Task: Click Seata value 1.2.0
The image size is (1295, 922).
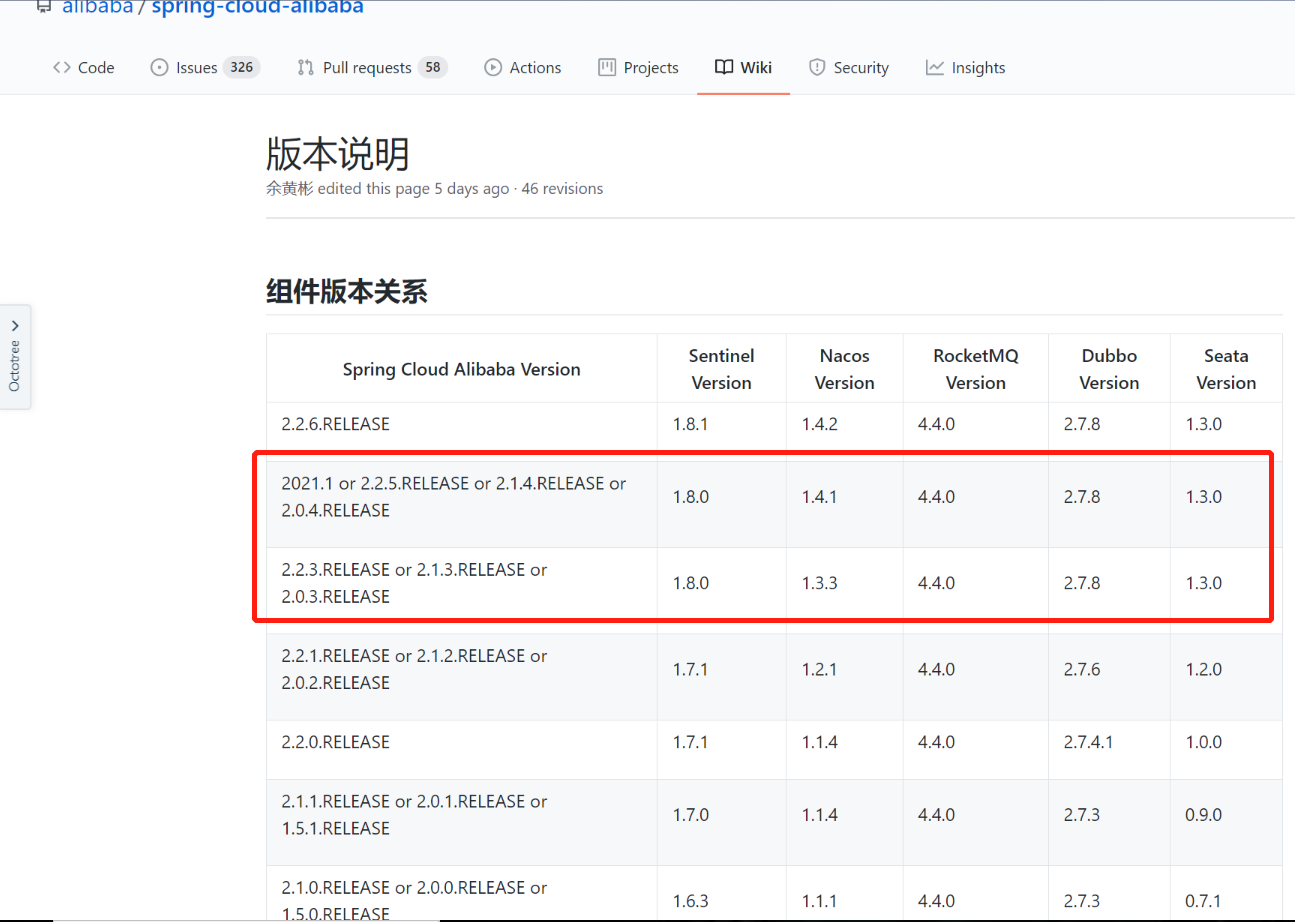Action: click(1204, 669)
